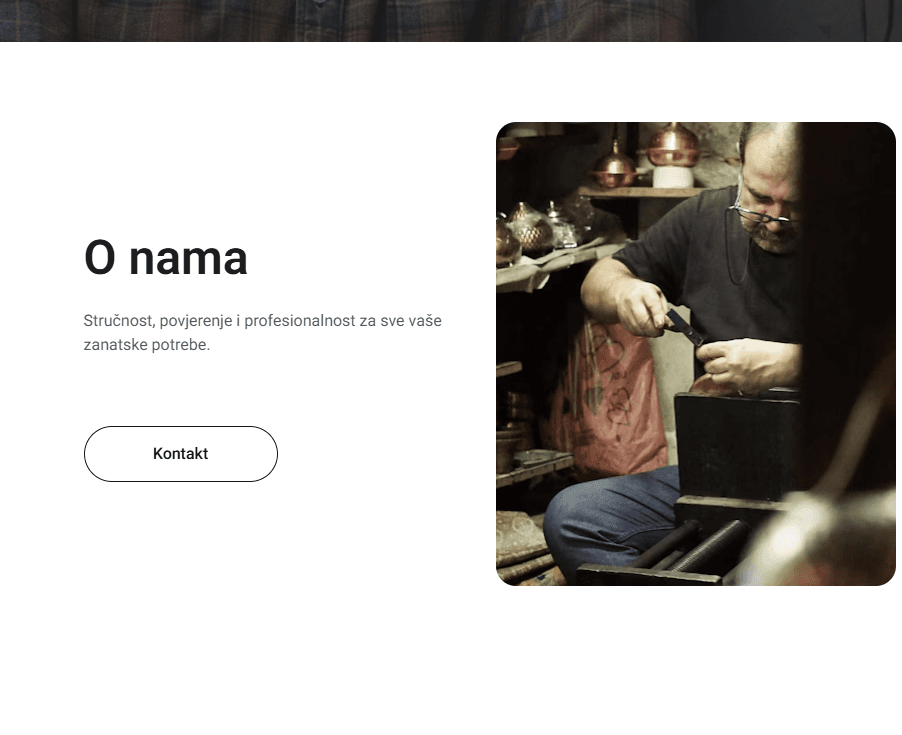Click the words "zanatske potrebe" in description
Screen dimensions: 902x735
(145, 344)
